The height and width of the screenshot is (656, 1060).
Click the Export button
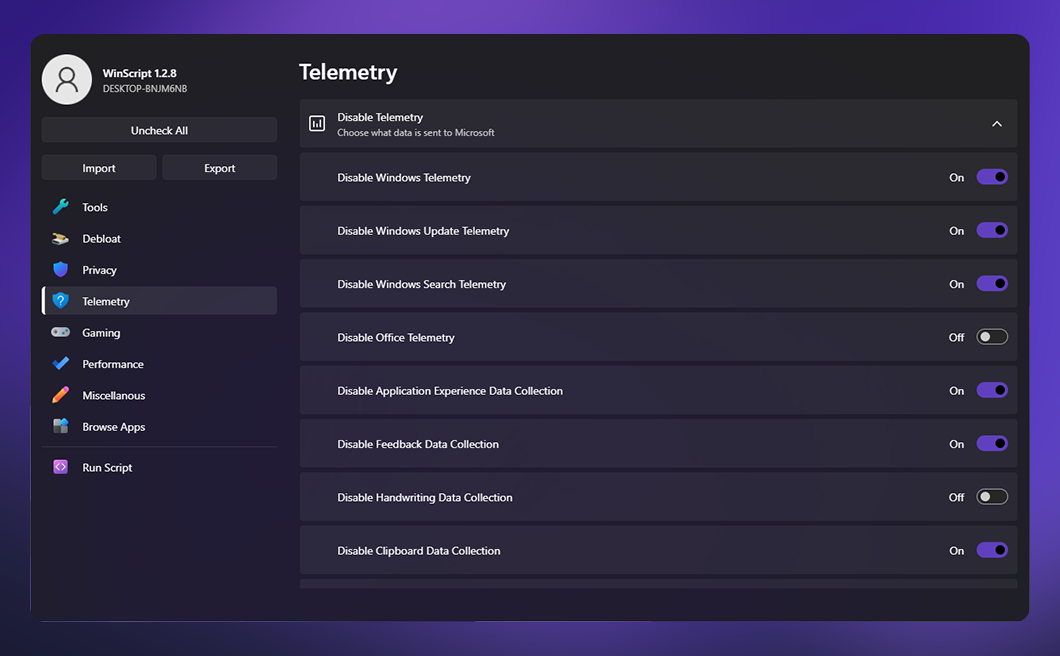click(x=219, y=168)
